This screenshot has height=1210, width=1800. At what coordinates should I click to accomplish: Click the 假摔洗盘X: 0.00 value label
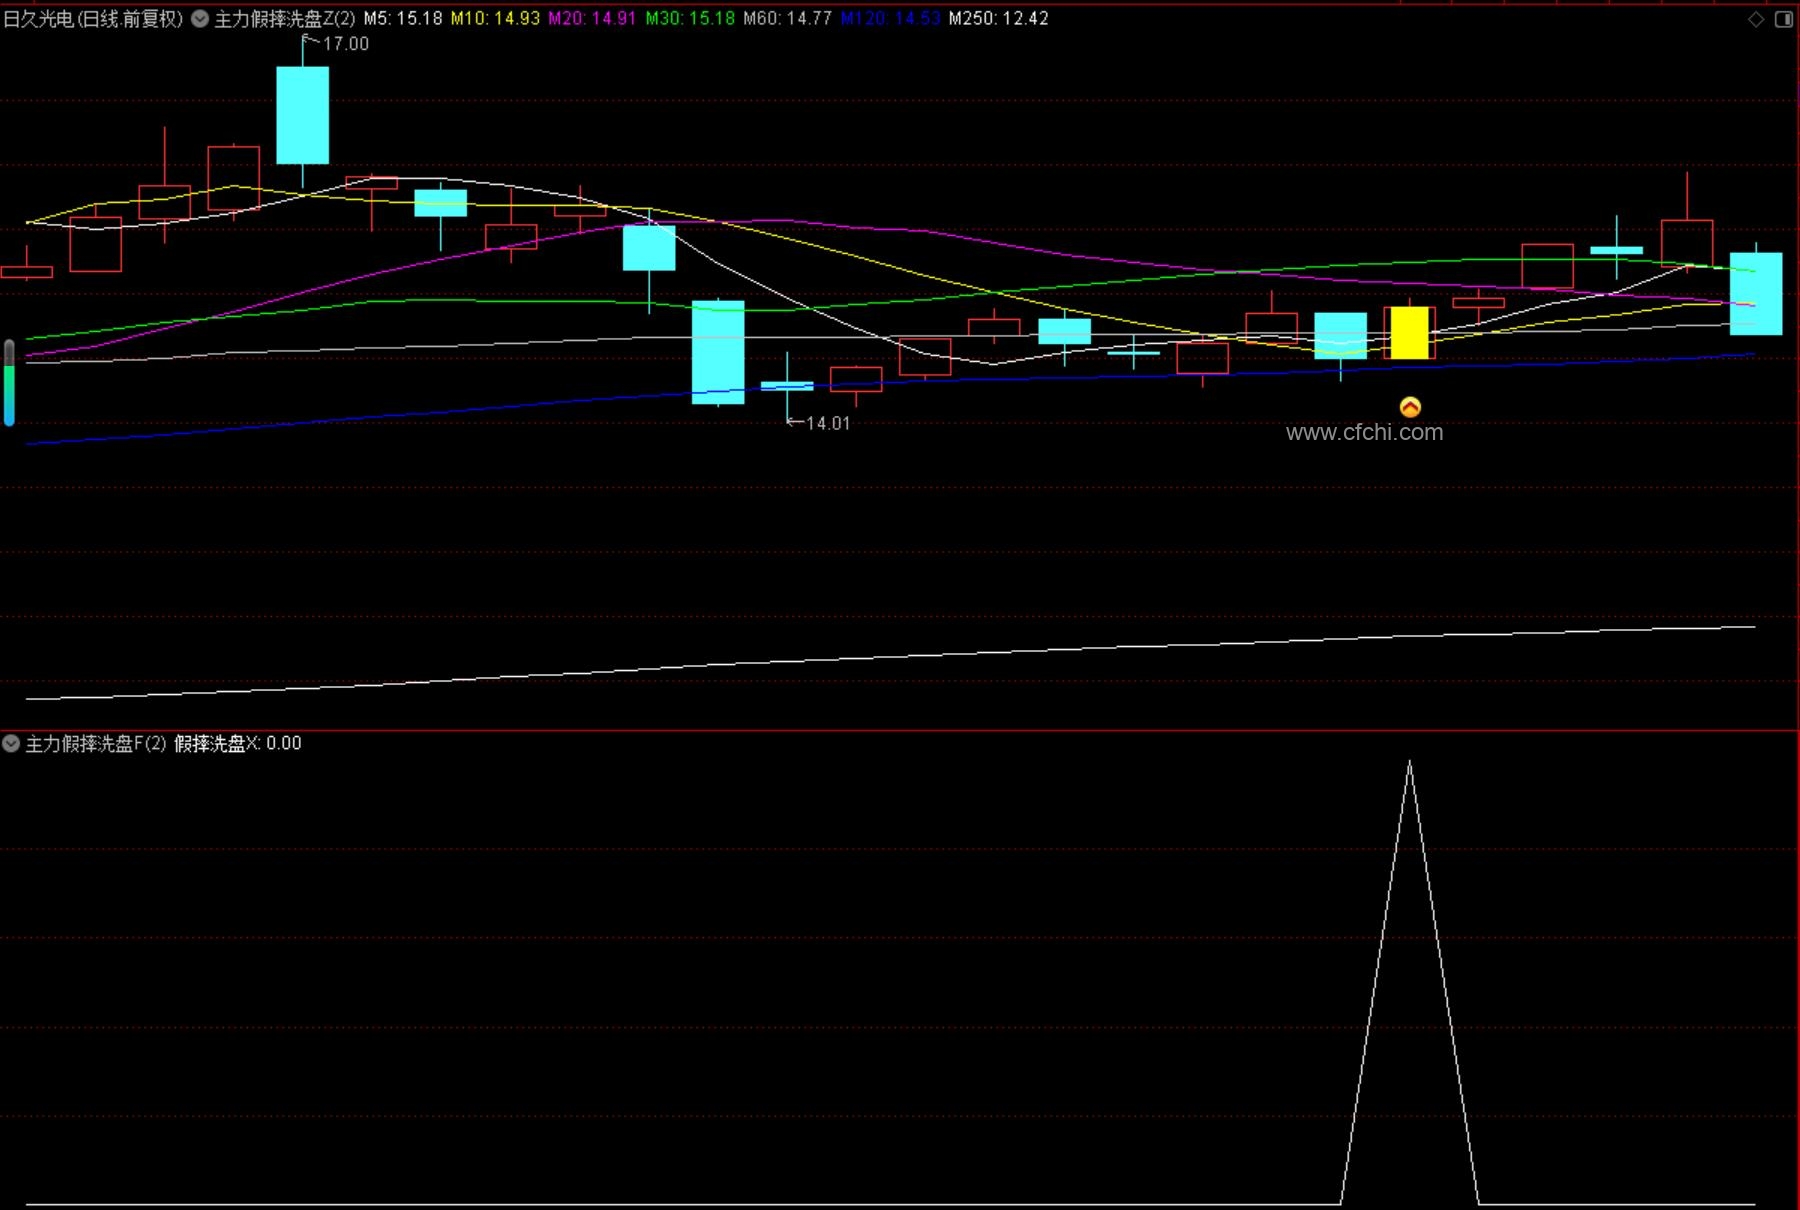coord(238,743)
